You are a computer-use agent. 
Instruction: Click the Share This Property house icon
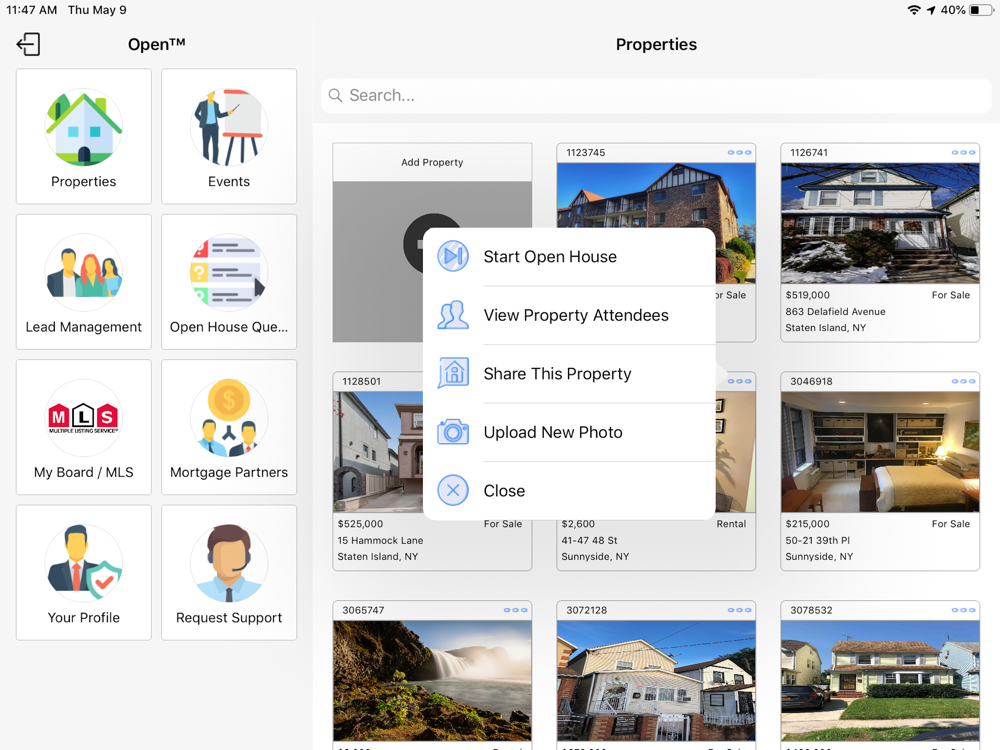pyautogui.click(x=453, y=373)
